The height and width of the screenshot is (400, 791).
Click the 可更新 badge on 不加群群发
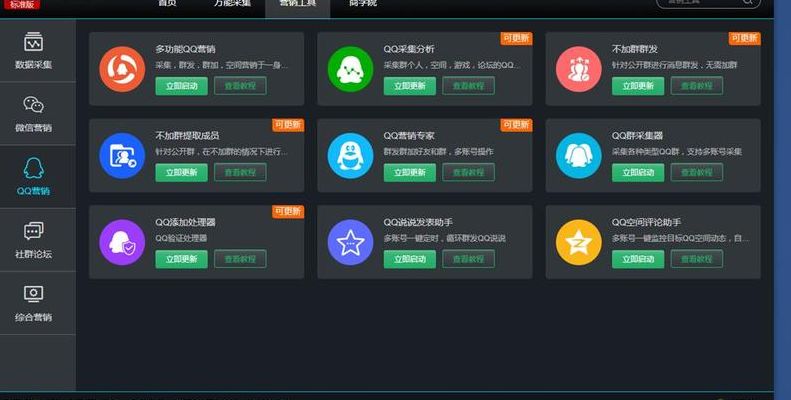745,38
